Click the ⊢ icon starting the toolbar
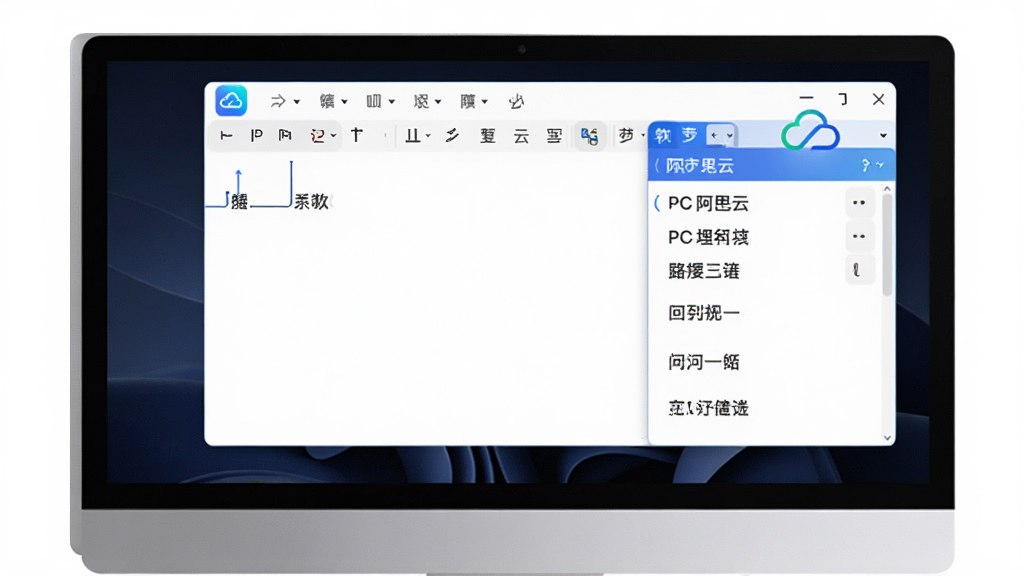 click(x=226, y=136)
